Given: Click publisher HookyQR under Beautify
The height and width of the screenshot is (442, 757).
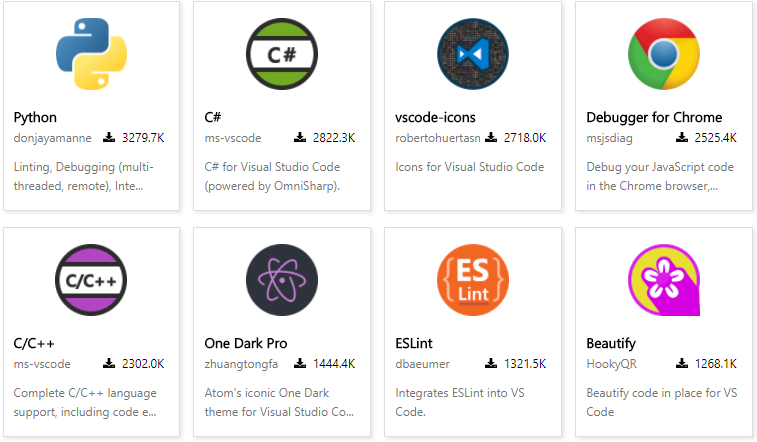Looking at the screenshot, I should click(x=610, y=364).
